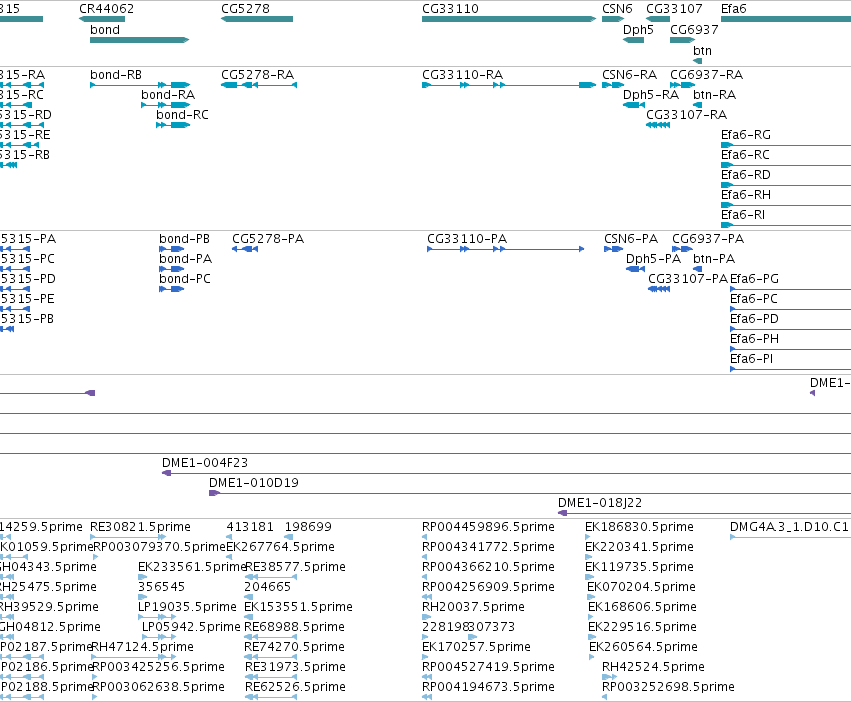This screenshot has height=702, width=851.
Task: Select transcript Efa6-RH
Action: (786, 205)
